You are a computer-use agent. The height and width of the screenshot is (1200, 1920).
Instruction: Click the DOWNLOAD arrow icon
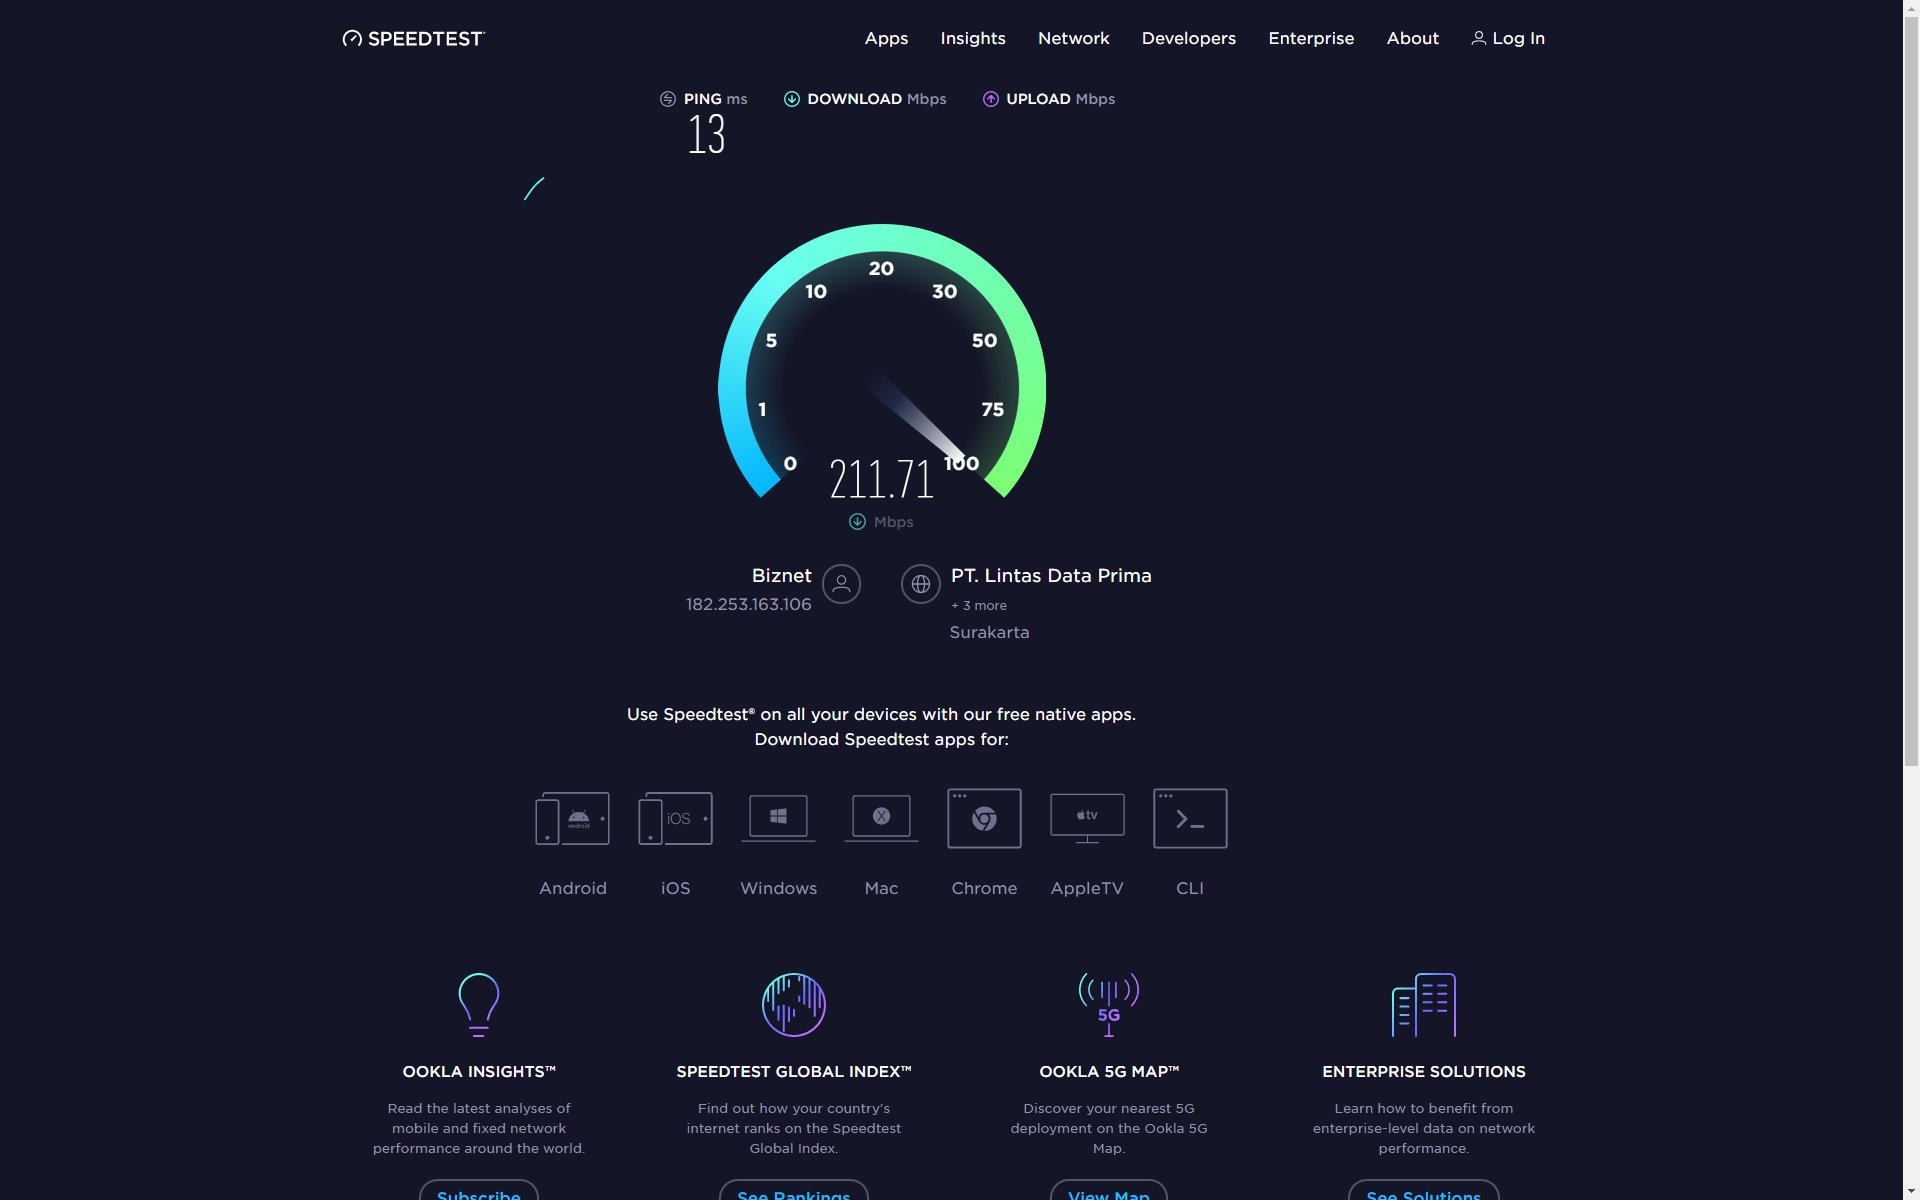[791, 99]
